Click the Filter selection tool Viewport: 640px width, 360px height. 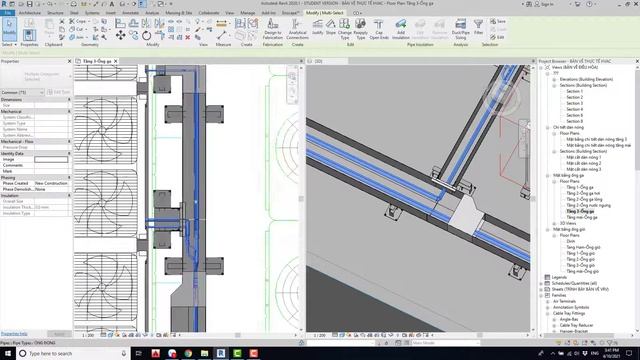(478, 27)
